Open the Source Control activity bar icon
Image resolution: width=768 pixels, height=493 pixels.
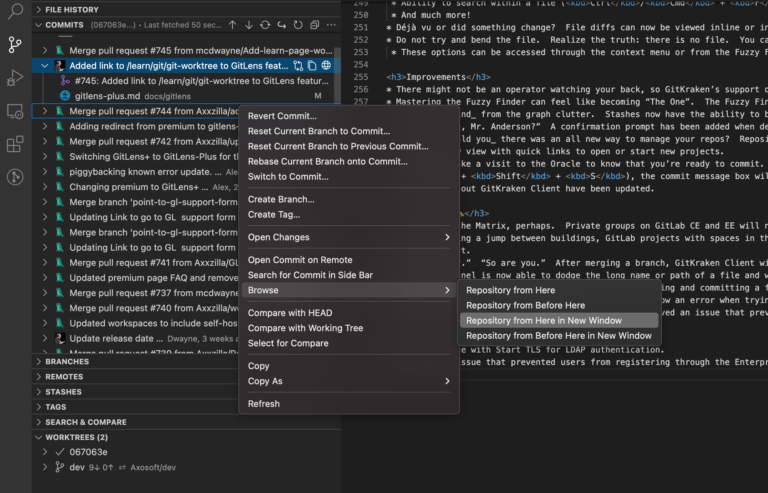point(15,44)
